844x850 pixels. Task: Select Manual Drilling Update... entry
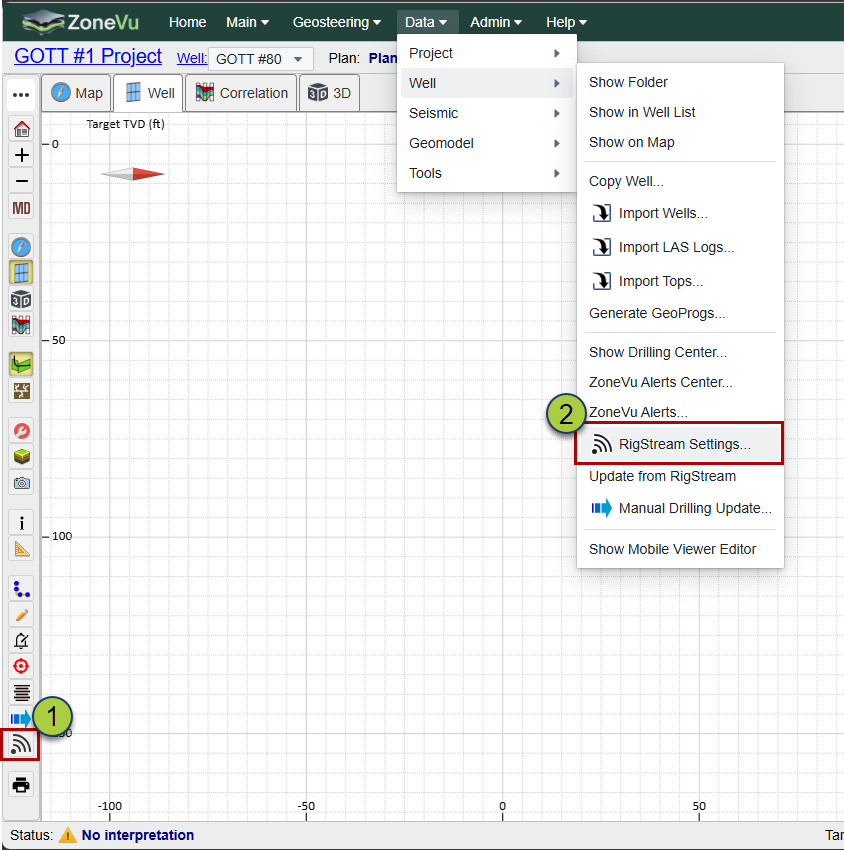(681, 508)
